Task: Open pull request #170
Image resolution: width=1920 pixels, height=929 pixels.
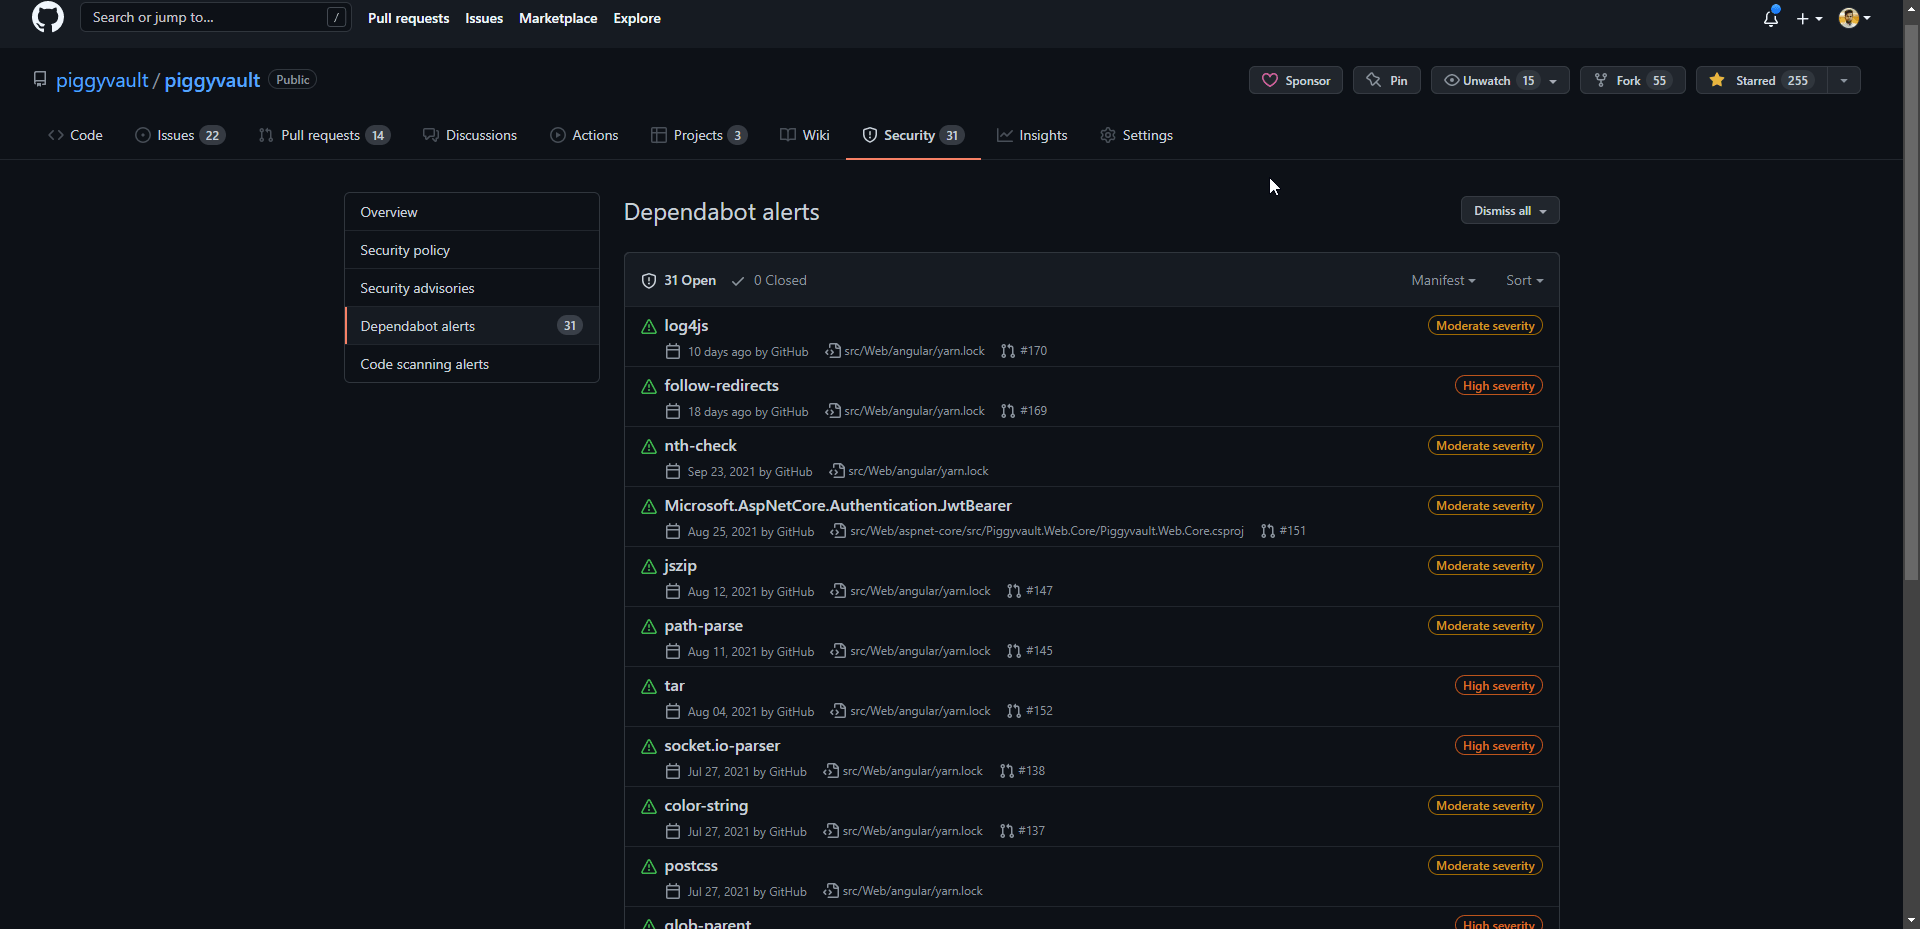Action: 1035,351
